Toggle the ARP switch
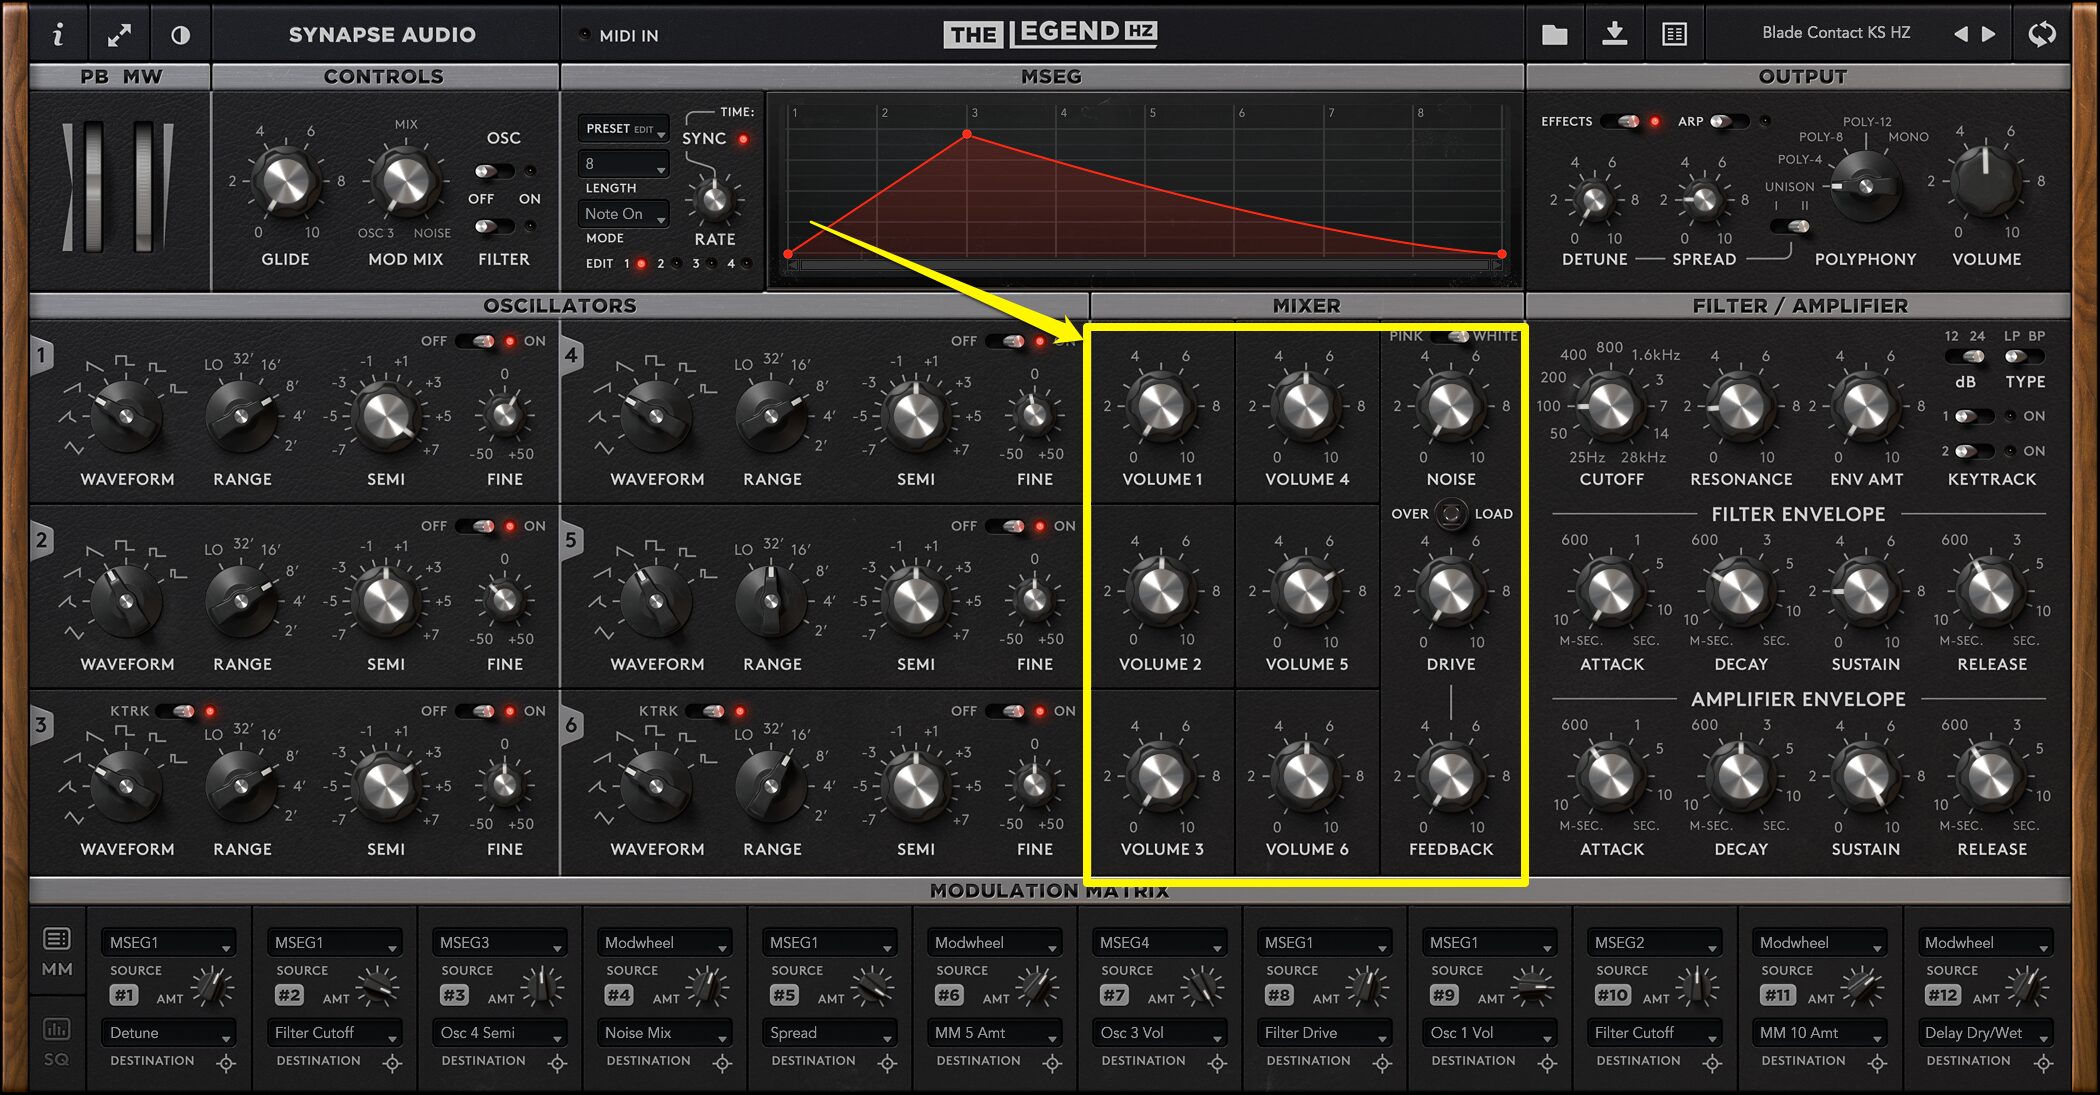 [1728, 121]
